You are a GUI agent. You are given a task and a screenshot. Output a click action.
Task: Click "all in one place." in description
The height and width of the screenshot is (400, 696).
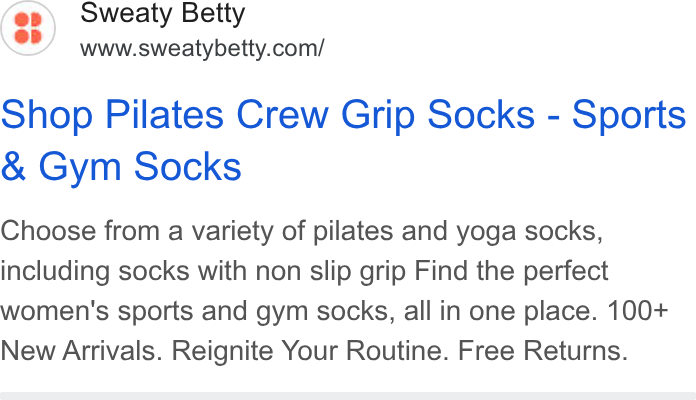coord(501,311)
